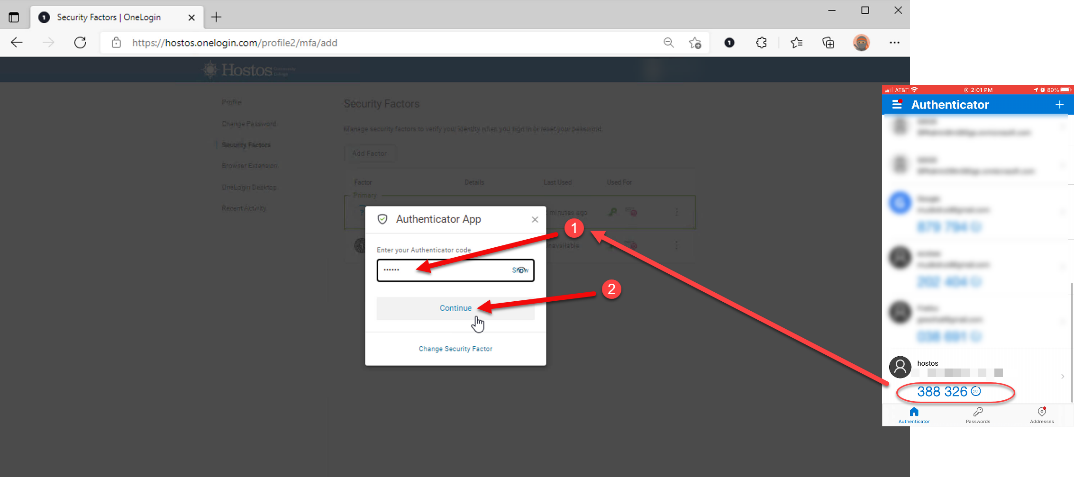
Task: Open the browser profile avatar
Action: pos(860,43)
